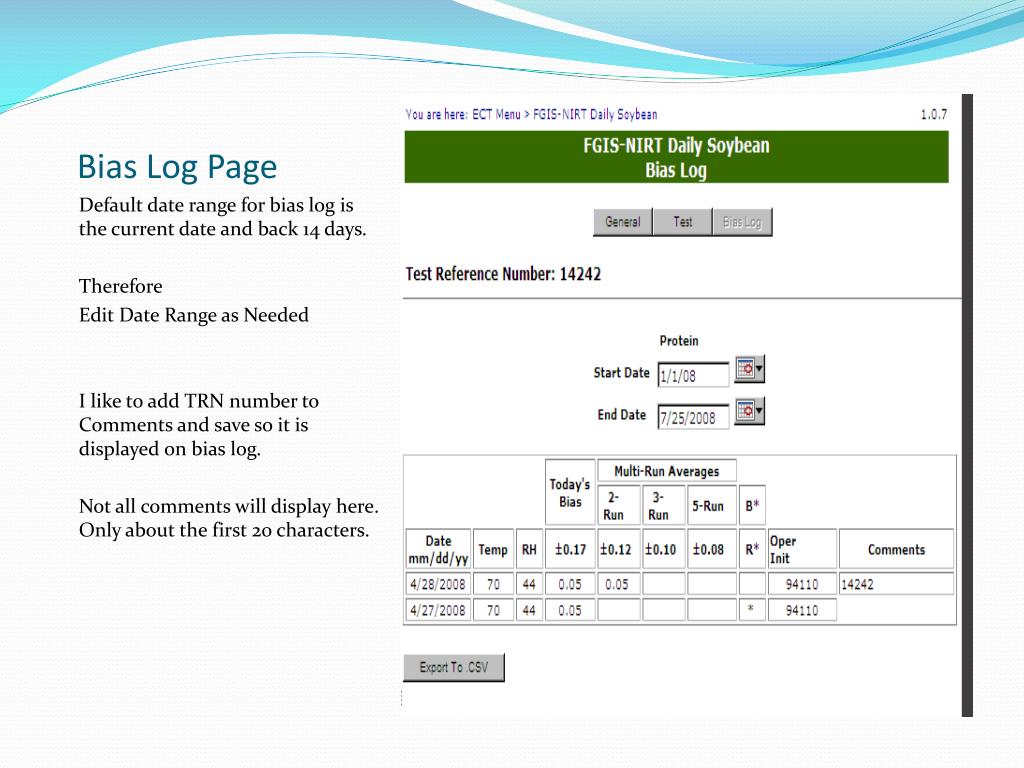Click the Start Date field showing 1/1/08
This screenshot has width=1024, height=768.
point(693,376)
